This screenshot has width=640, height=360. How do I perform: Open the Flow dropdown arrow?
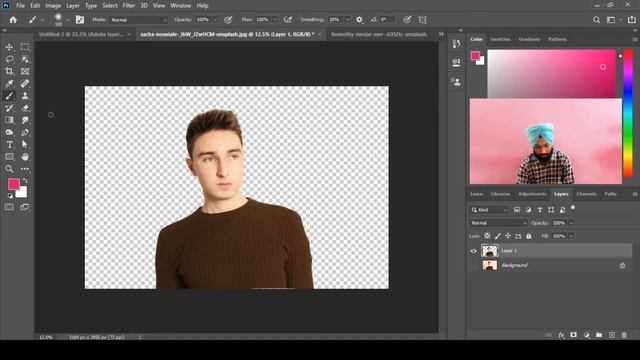point(275,20)
